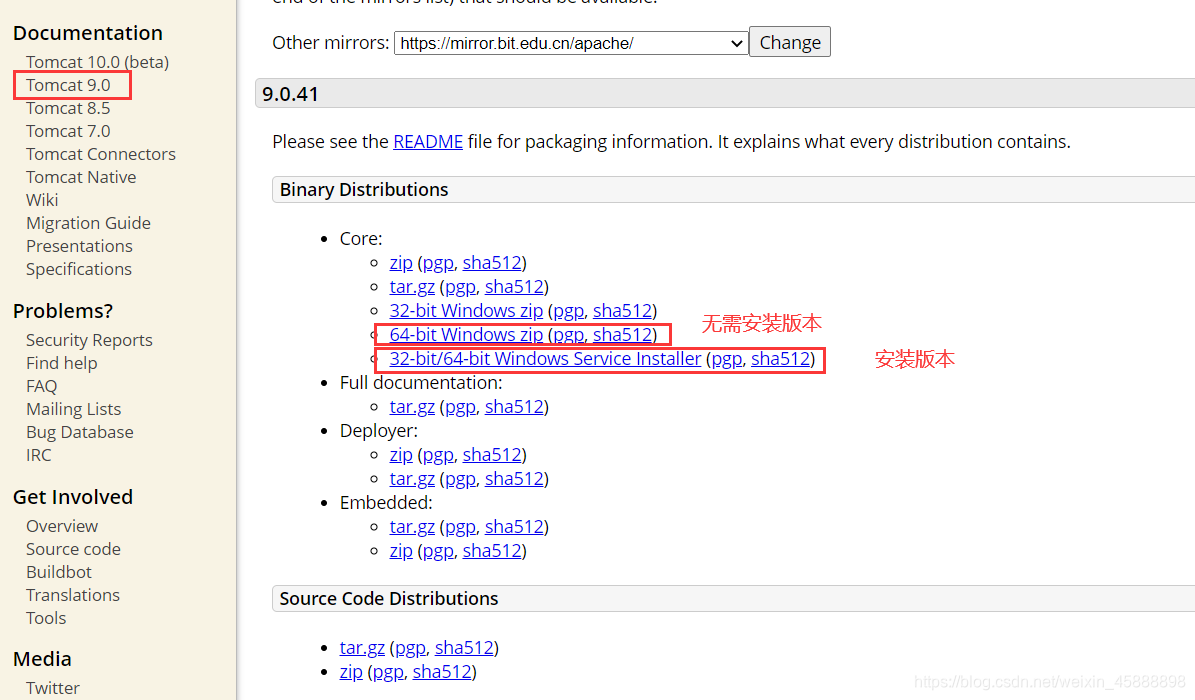Download the Embedded tar.gz file
The height and width of the screenshot is (700, 1195).
click(x=412, y=527)
